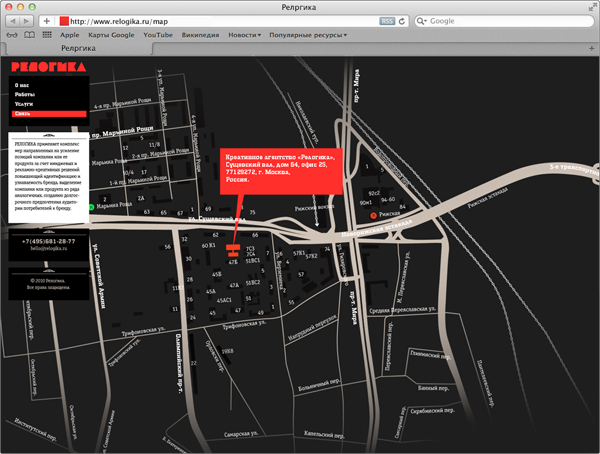Expand the Популярные ресурсы bookmarks folder
Image resolution: width=600 pixels, height=454 pixels.
tap(318, 35)
